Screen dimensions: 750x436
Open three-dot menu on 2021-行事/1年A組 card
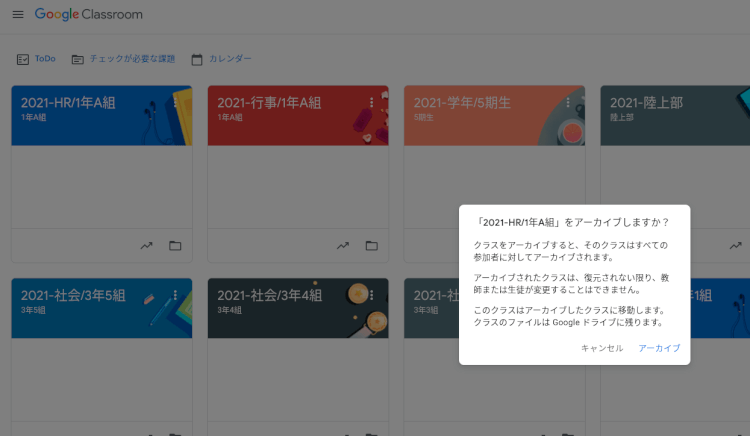[x=371, y=102]
